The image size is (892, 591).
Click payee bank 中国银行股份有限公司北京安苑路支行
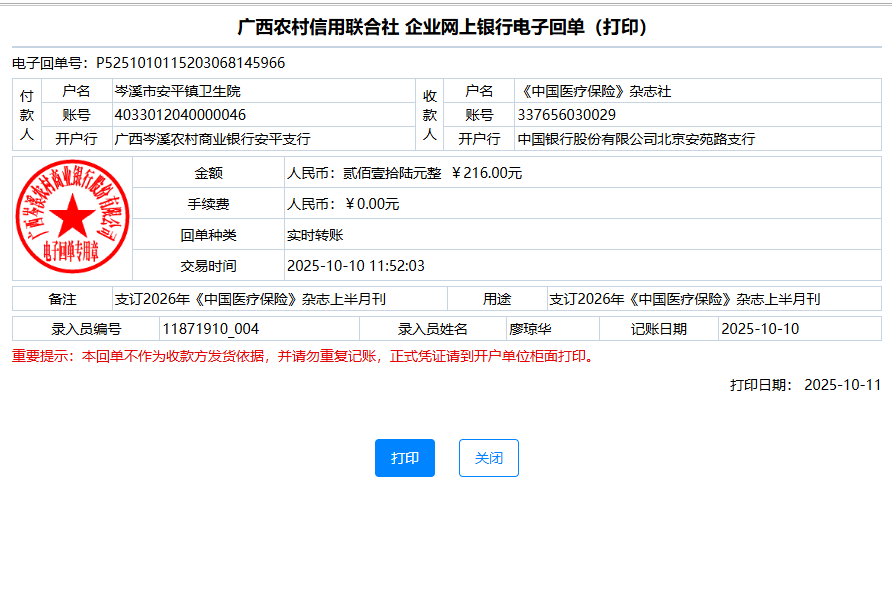pos(636,139)
